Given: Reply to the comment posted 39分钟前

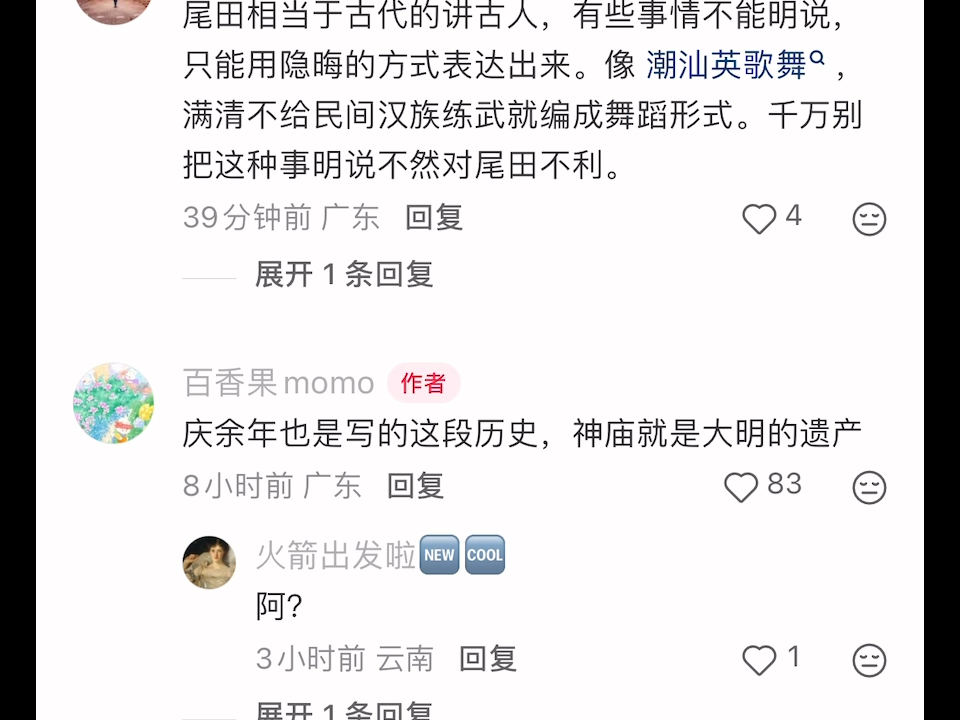Looking at the screenshot, I should [434, 218].
